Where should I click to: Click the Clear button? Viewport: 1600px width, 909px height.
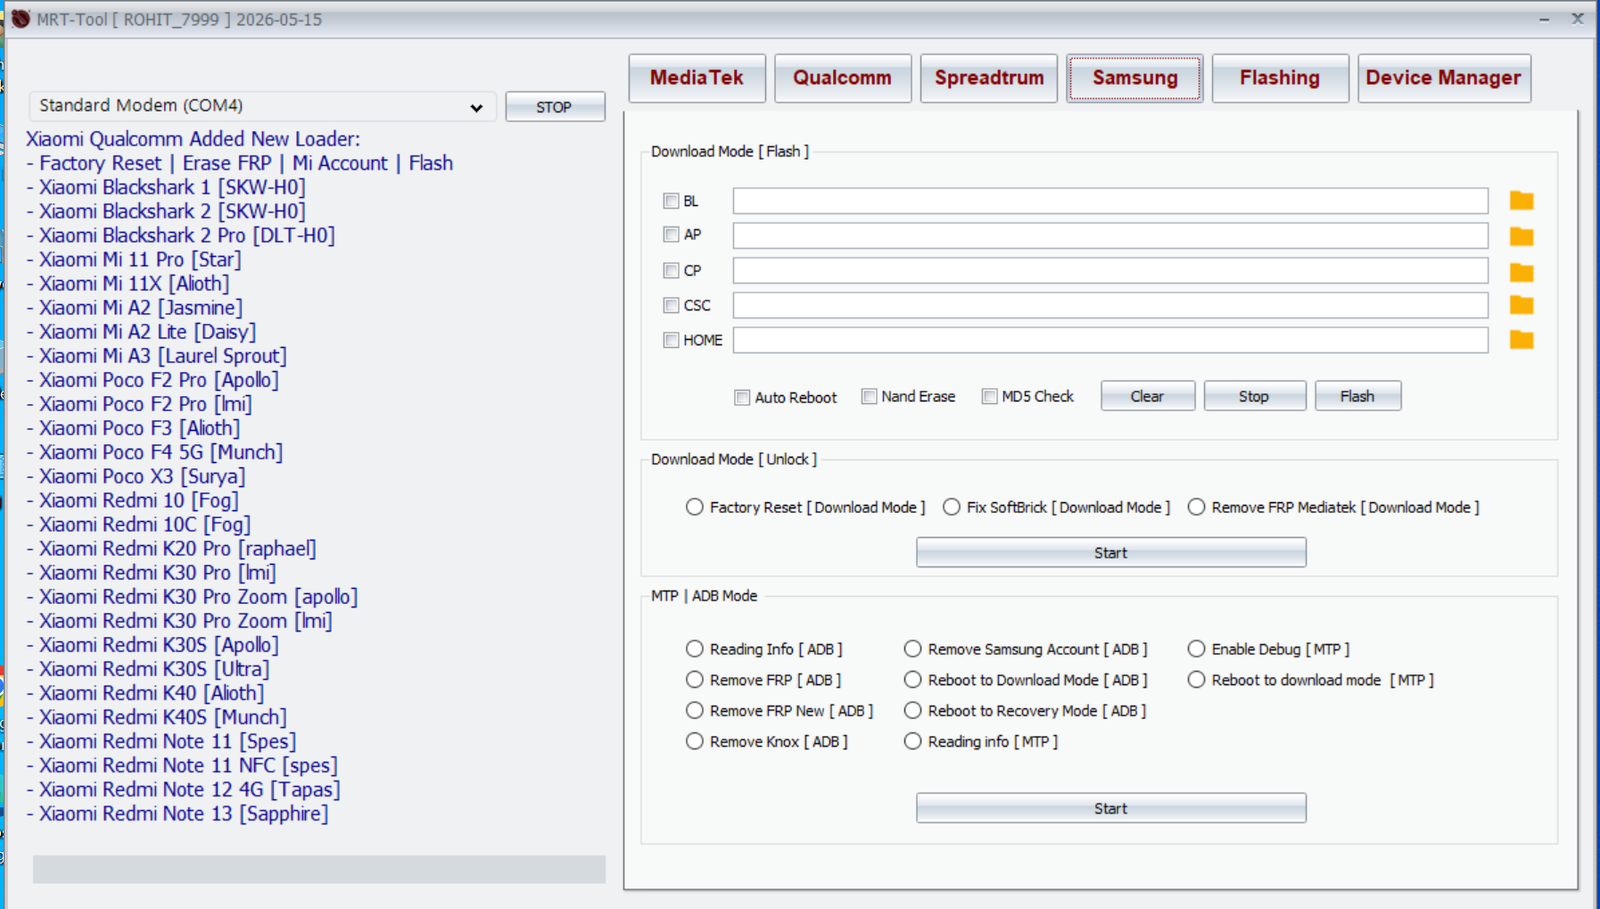pos(1147,396)
